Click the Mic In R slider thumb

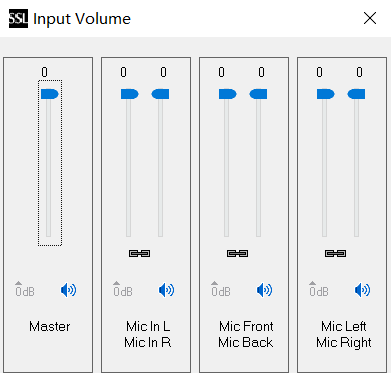point(160,94)
